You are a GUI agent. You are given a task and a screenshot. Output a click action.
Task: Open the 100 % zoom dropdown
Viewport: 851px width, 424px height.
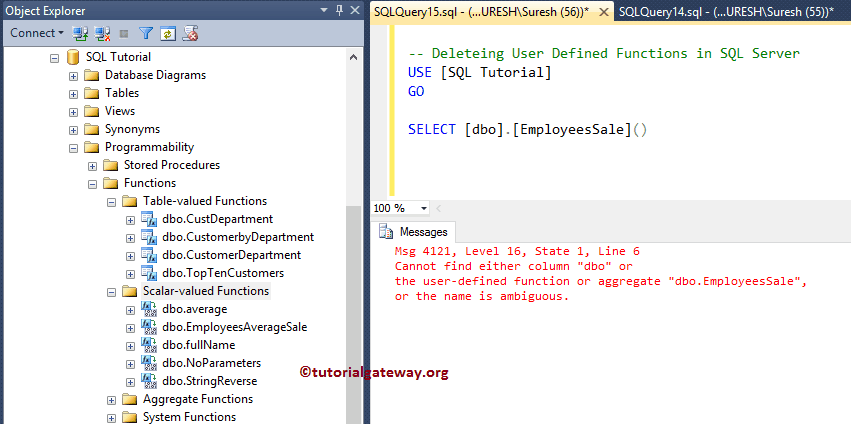point(424,208)
